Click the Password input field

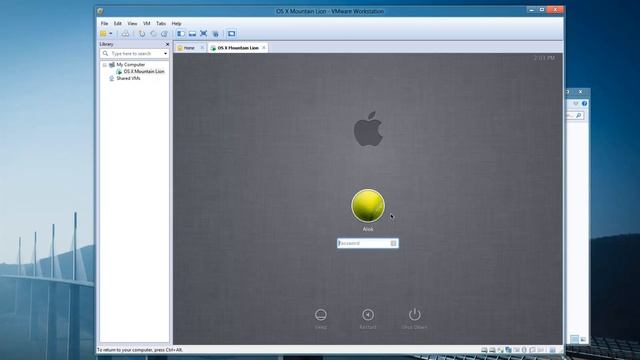point(368,243)
